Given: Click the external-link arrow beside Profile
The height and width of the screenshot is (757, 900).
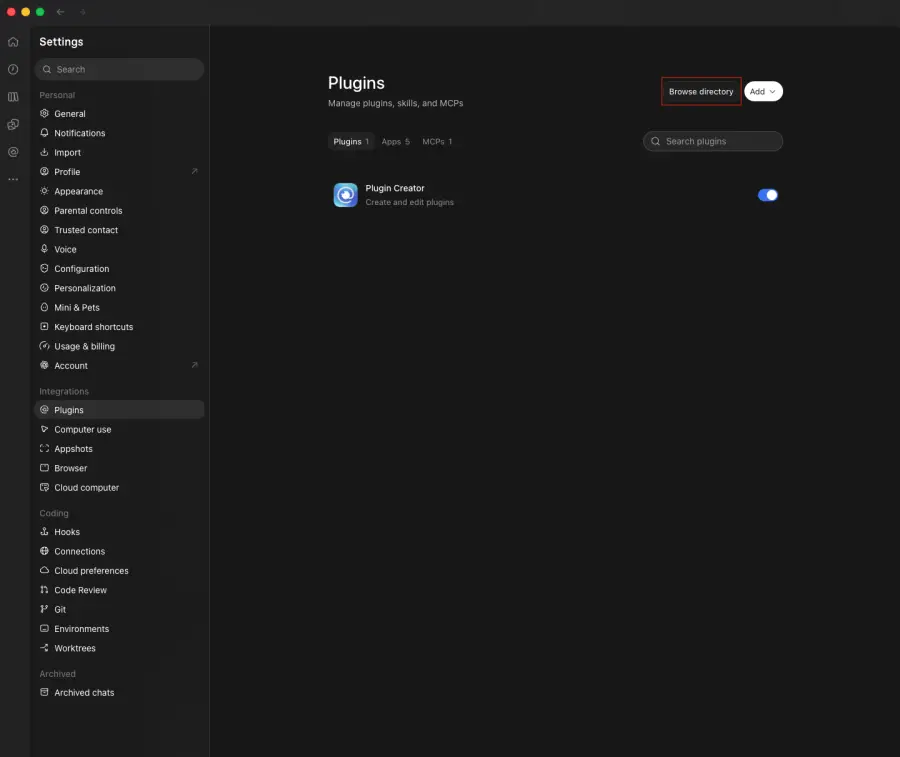Looking at the screenshot, I should (195, 171).
